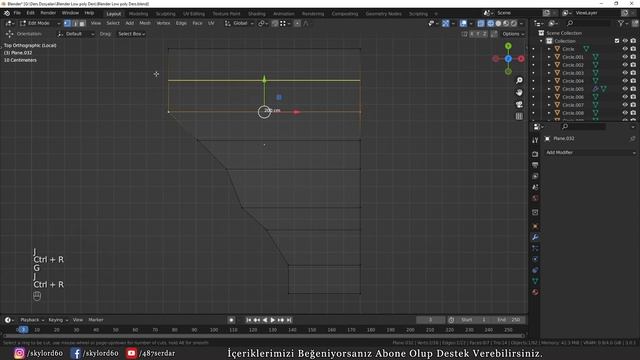This screenshot has height=360, width=640.
Task: Open Output properties tab icon
Action: 535,165
